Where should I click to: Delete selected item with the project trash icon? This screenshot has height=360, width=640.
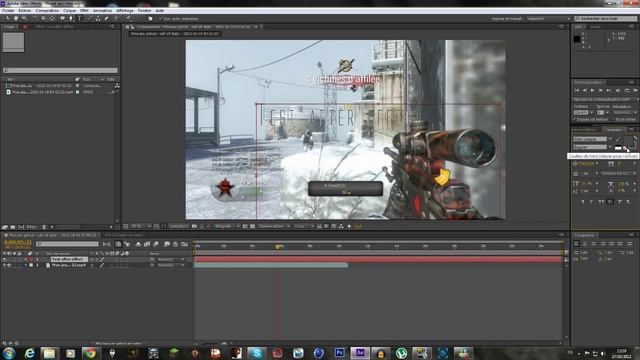[44, 227]
